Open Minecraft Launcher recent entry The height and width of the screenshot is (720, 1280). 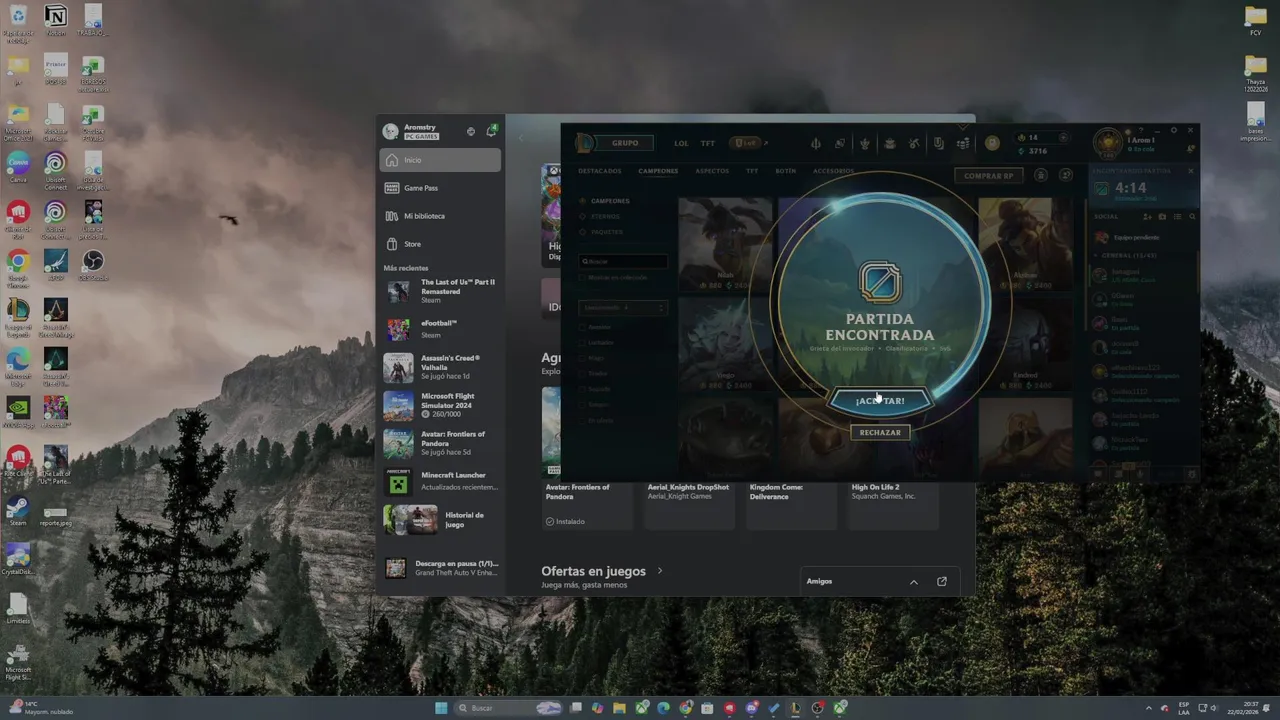click(x=441, y=481)
